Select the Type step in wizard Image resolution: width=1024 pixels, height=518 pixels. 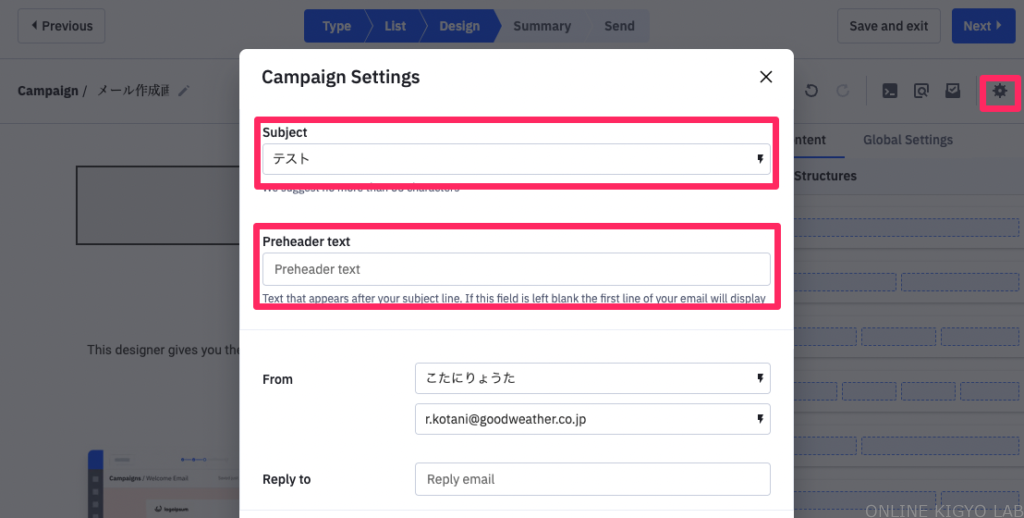336,26
